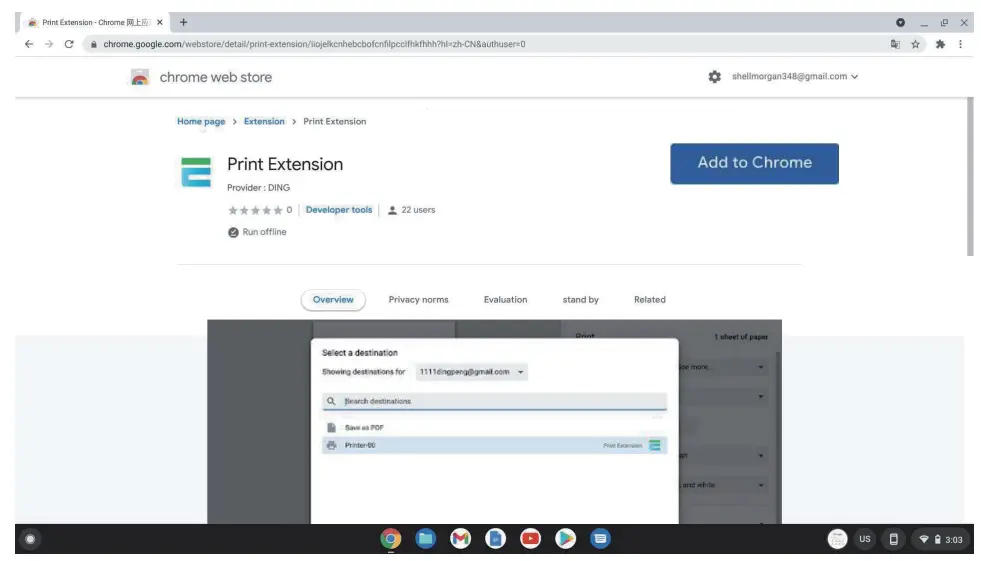The width and height of the screenshot is (981, 561).
Task: Click the 22 users text
Action: point(418,210)
